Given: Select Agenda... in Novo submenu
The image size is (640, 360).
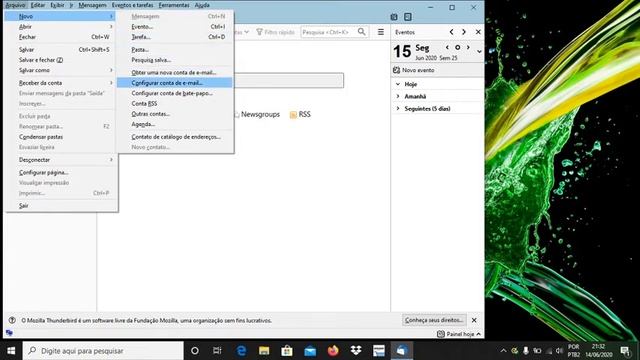Looking at the screenshot, I should pos(175,124).
